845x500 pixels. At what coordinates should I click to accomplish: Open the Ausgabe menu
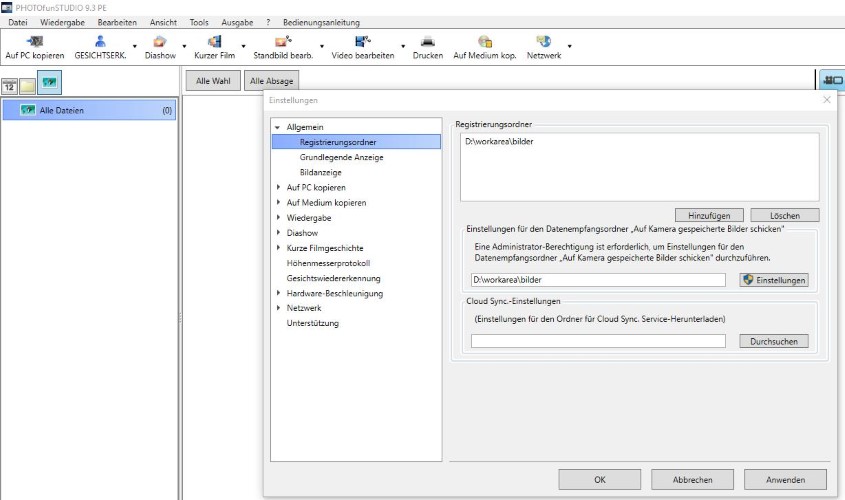click(237, 22)
